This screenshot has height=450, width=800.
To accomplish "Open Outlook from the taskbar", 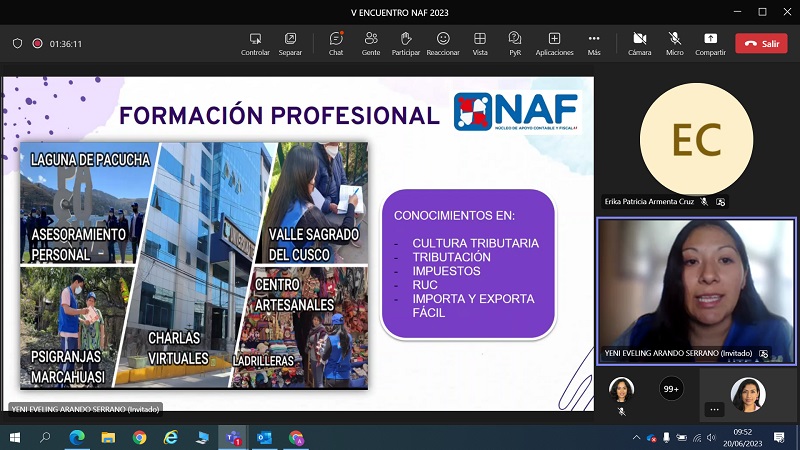I will tap(264, 438).
